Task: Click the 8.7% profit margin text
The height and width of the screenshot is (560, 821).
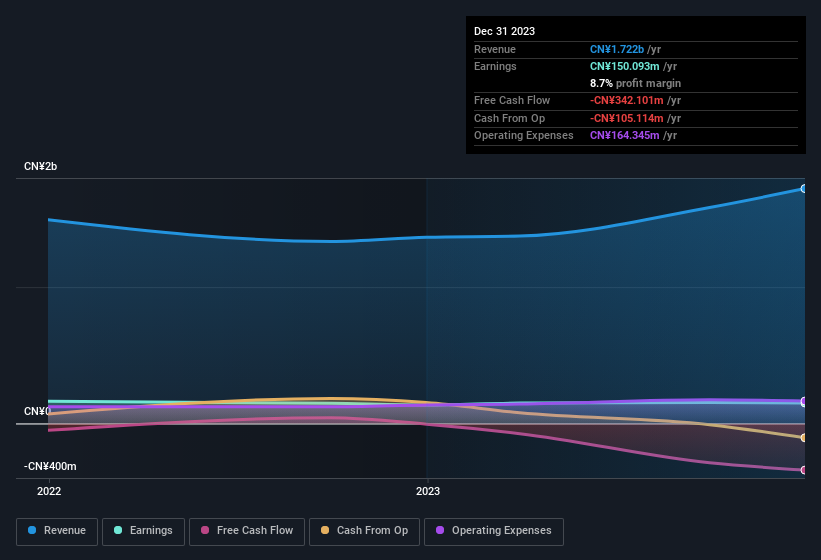Action: (x=635, y=83)
